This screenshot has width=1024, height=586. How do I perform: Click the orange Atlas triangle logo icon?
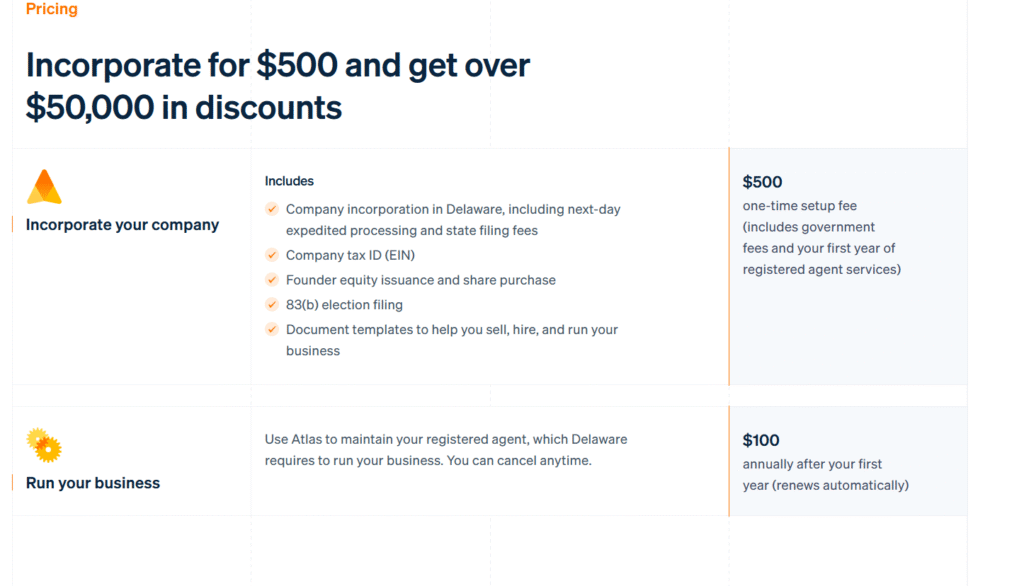click(x=44, y=187)
